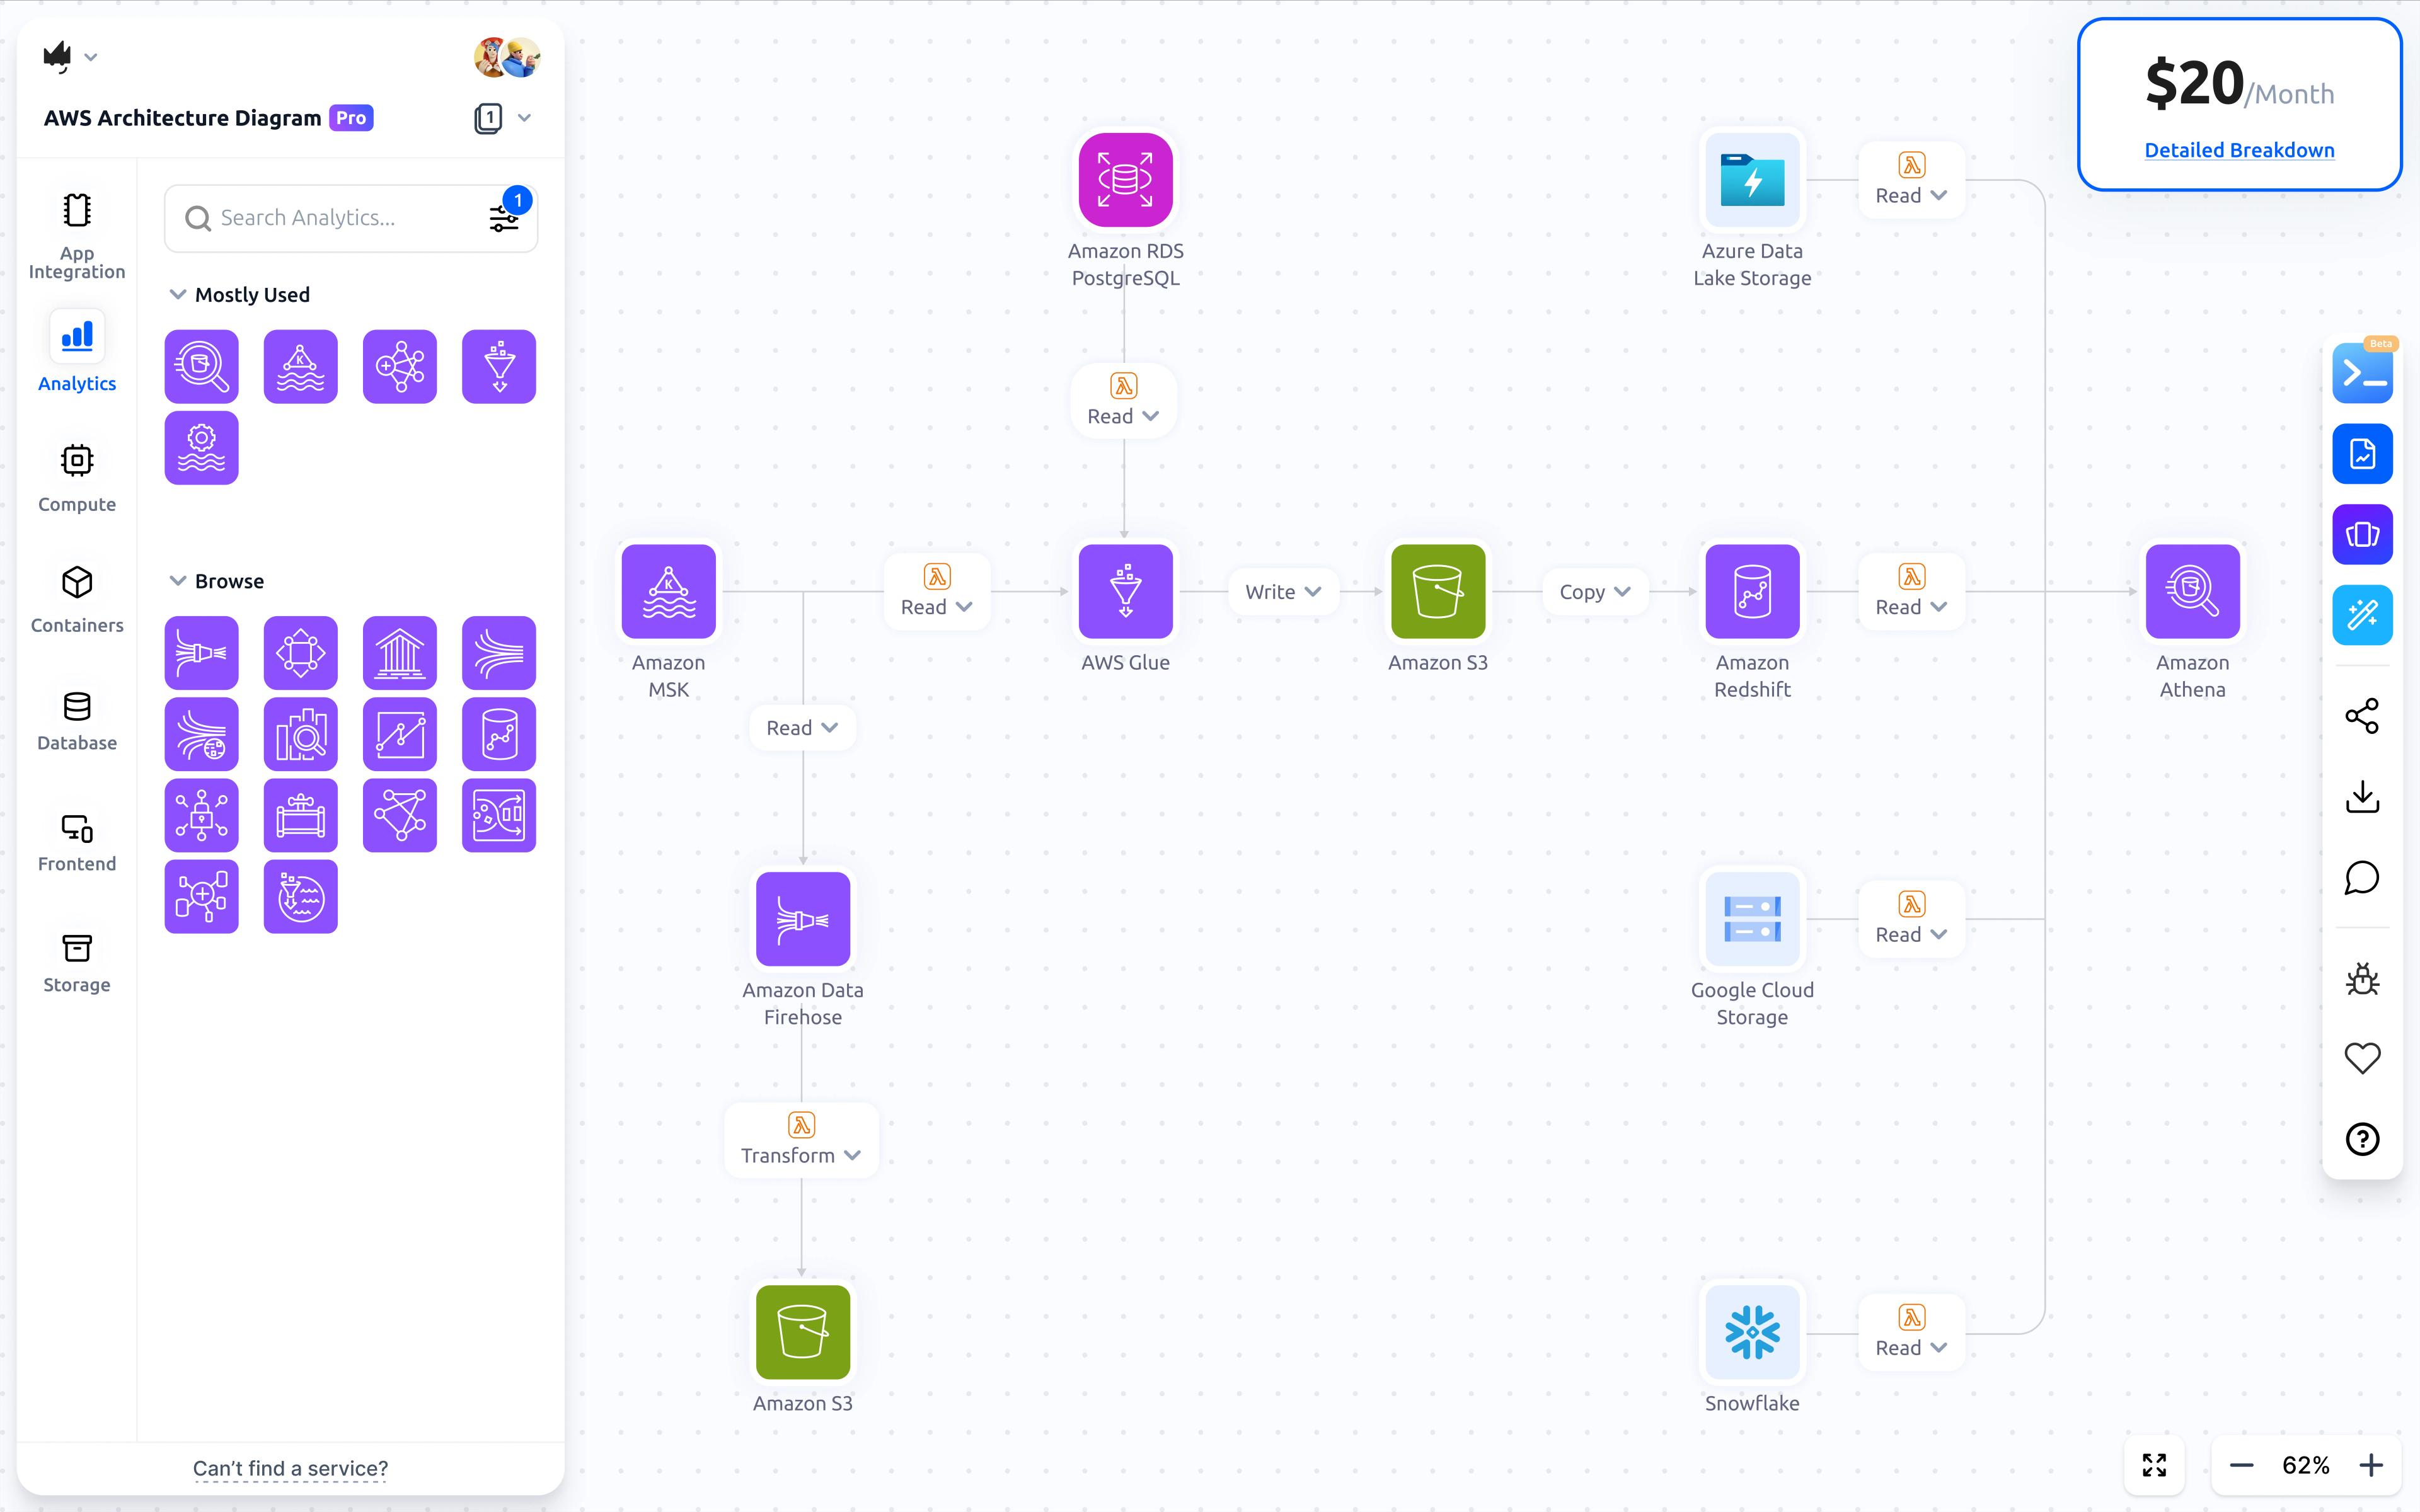This screenshot has width=2420, height=1512.
Task: Open the terminal Beta tool
Action: click(x=2361, y=374)
